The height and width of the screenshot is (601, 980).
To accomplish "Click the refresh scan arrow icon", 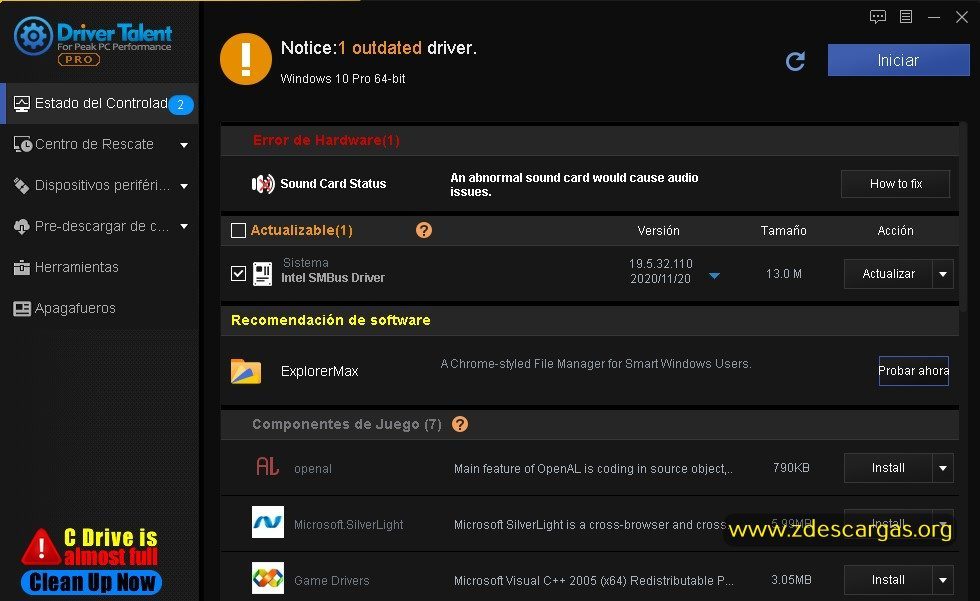I will tap(795, 61).
